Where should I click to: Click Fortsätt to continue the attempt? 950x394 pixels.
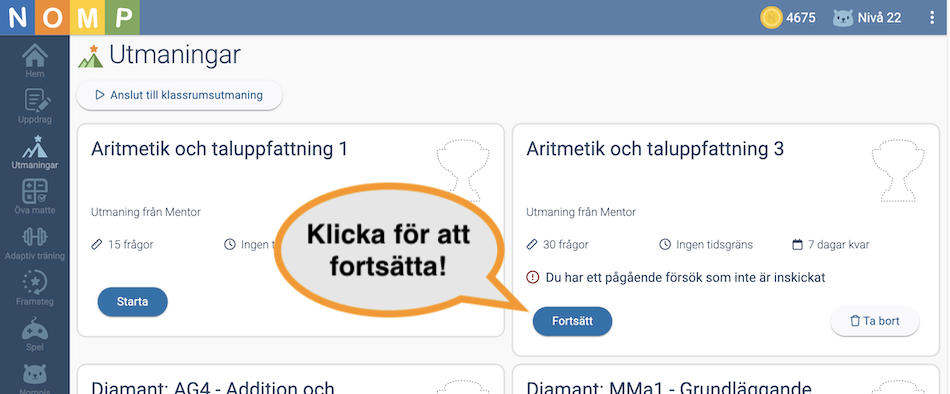(572, 321)
